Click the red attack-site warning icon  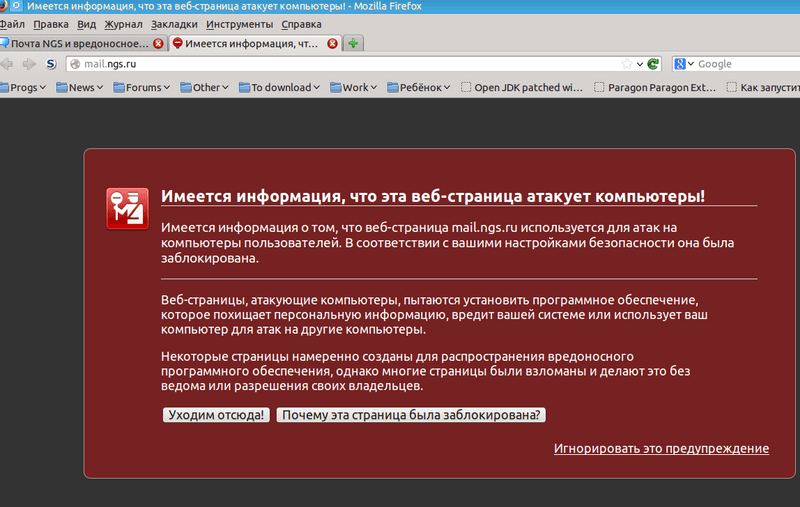click(x=128, y=209)
